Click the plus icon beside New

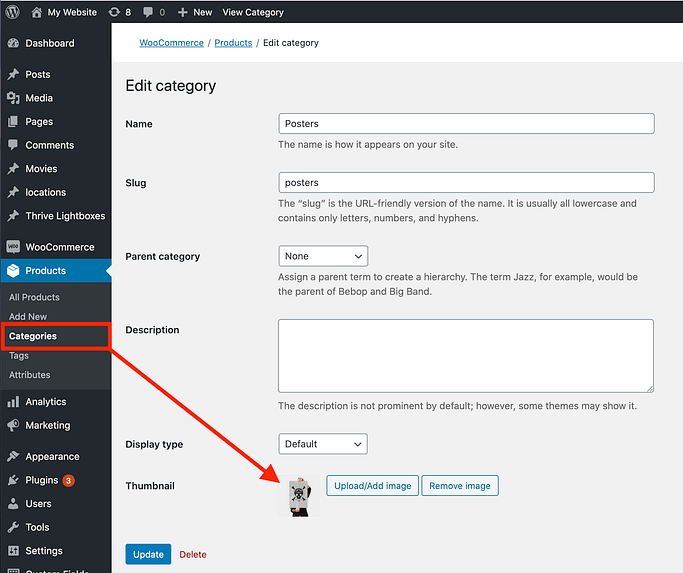point(183,12)
